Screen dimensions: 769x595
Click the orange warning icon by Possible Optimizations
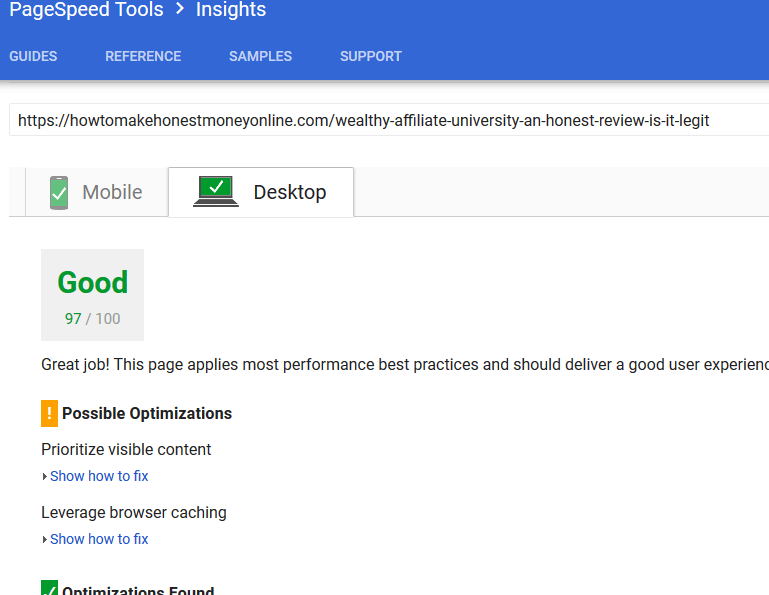(50, 414)
